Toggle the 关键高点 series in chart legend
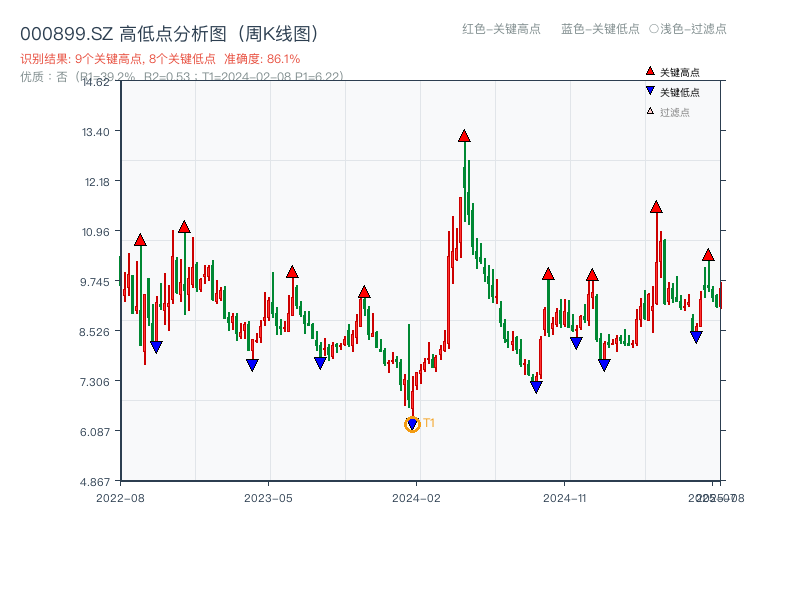This screenshot has width=800, height=600. pos(672,72)
